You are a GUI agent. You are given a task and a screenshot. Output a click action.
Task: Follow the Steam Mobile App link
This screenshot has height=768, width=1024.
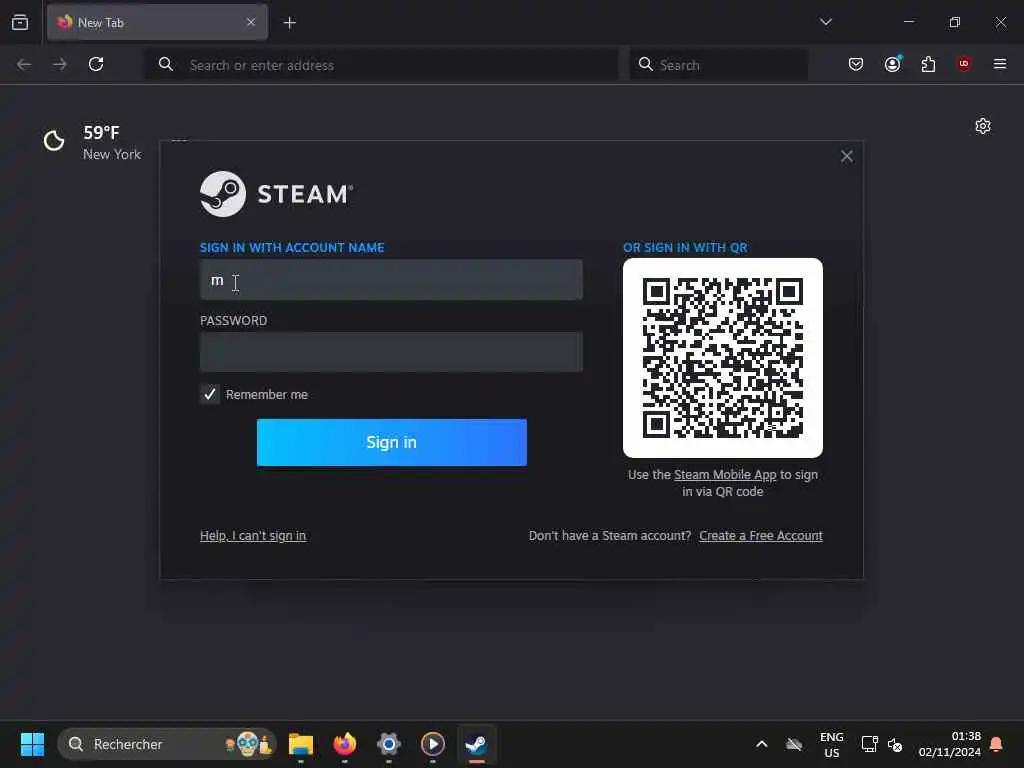(725, 475)
